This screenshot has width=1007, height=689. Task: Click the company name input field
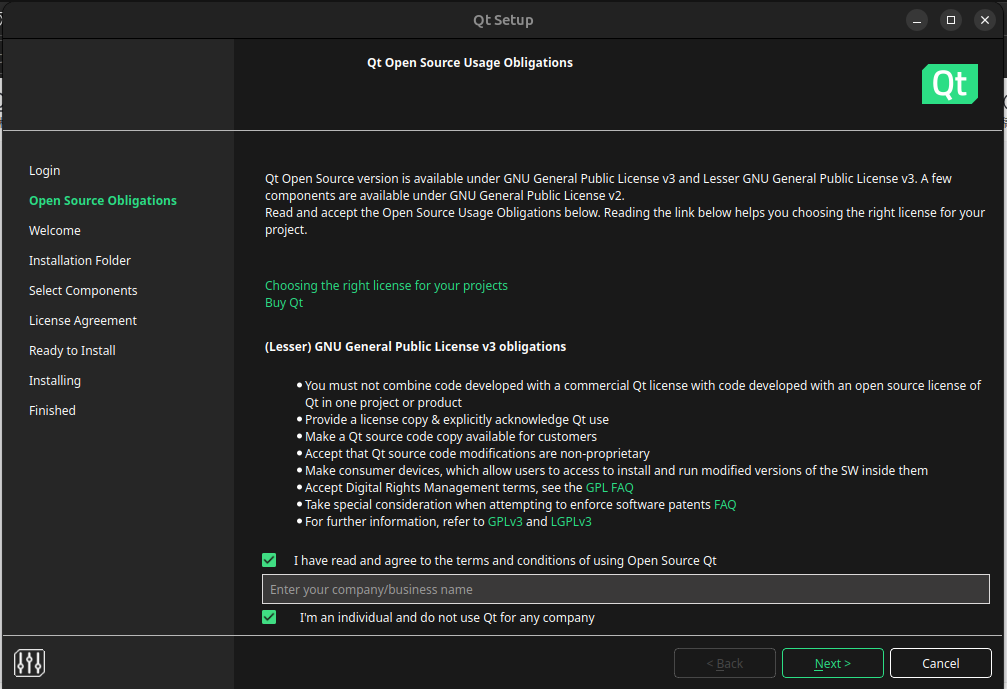[625, 589]
